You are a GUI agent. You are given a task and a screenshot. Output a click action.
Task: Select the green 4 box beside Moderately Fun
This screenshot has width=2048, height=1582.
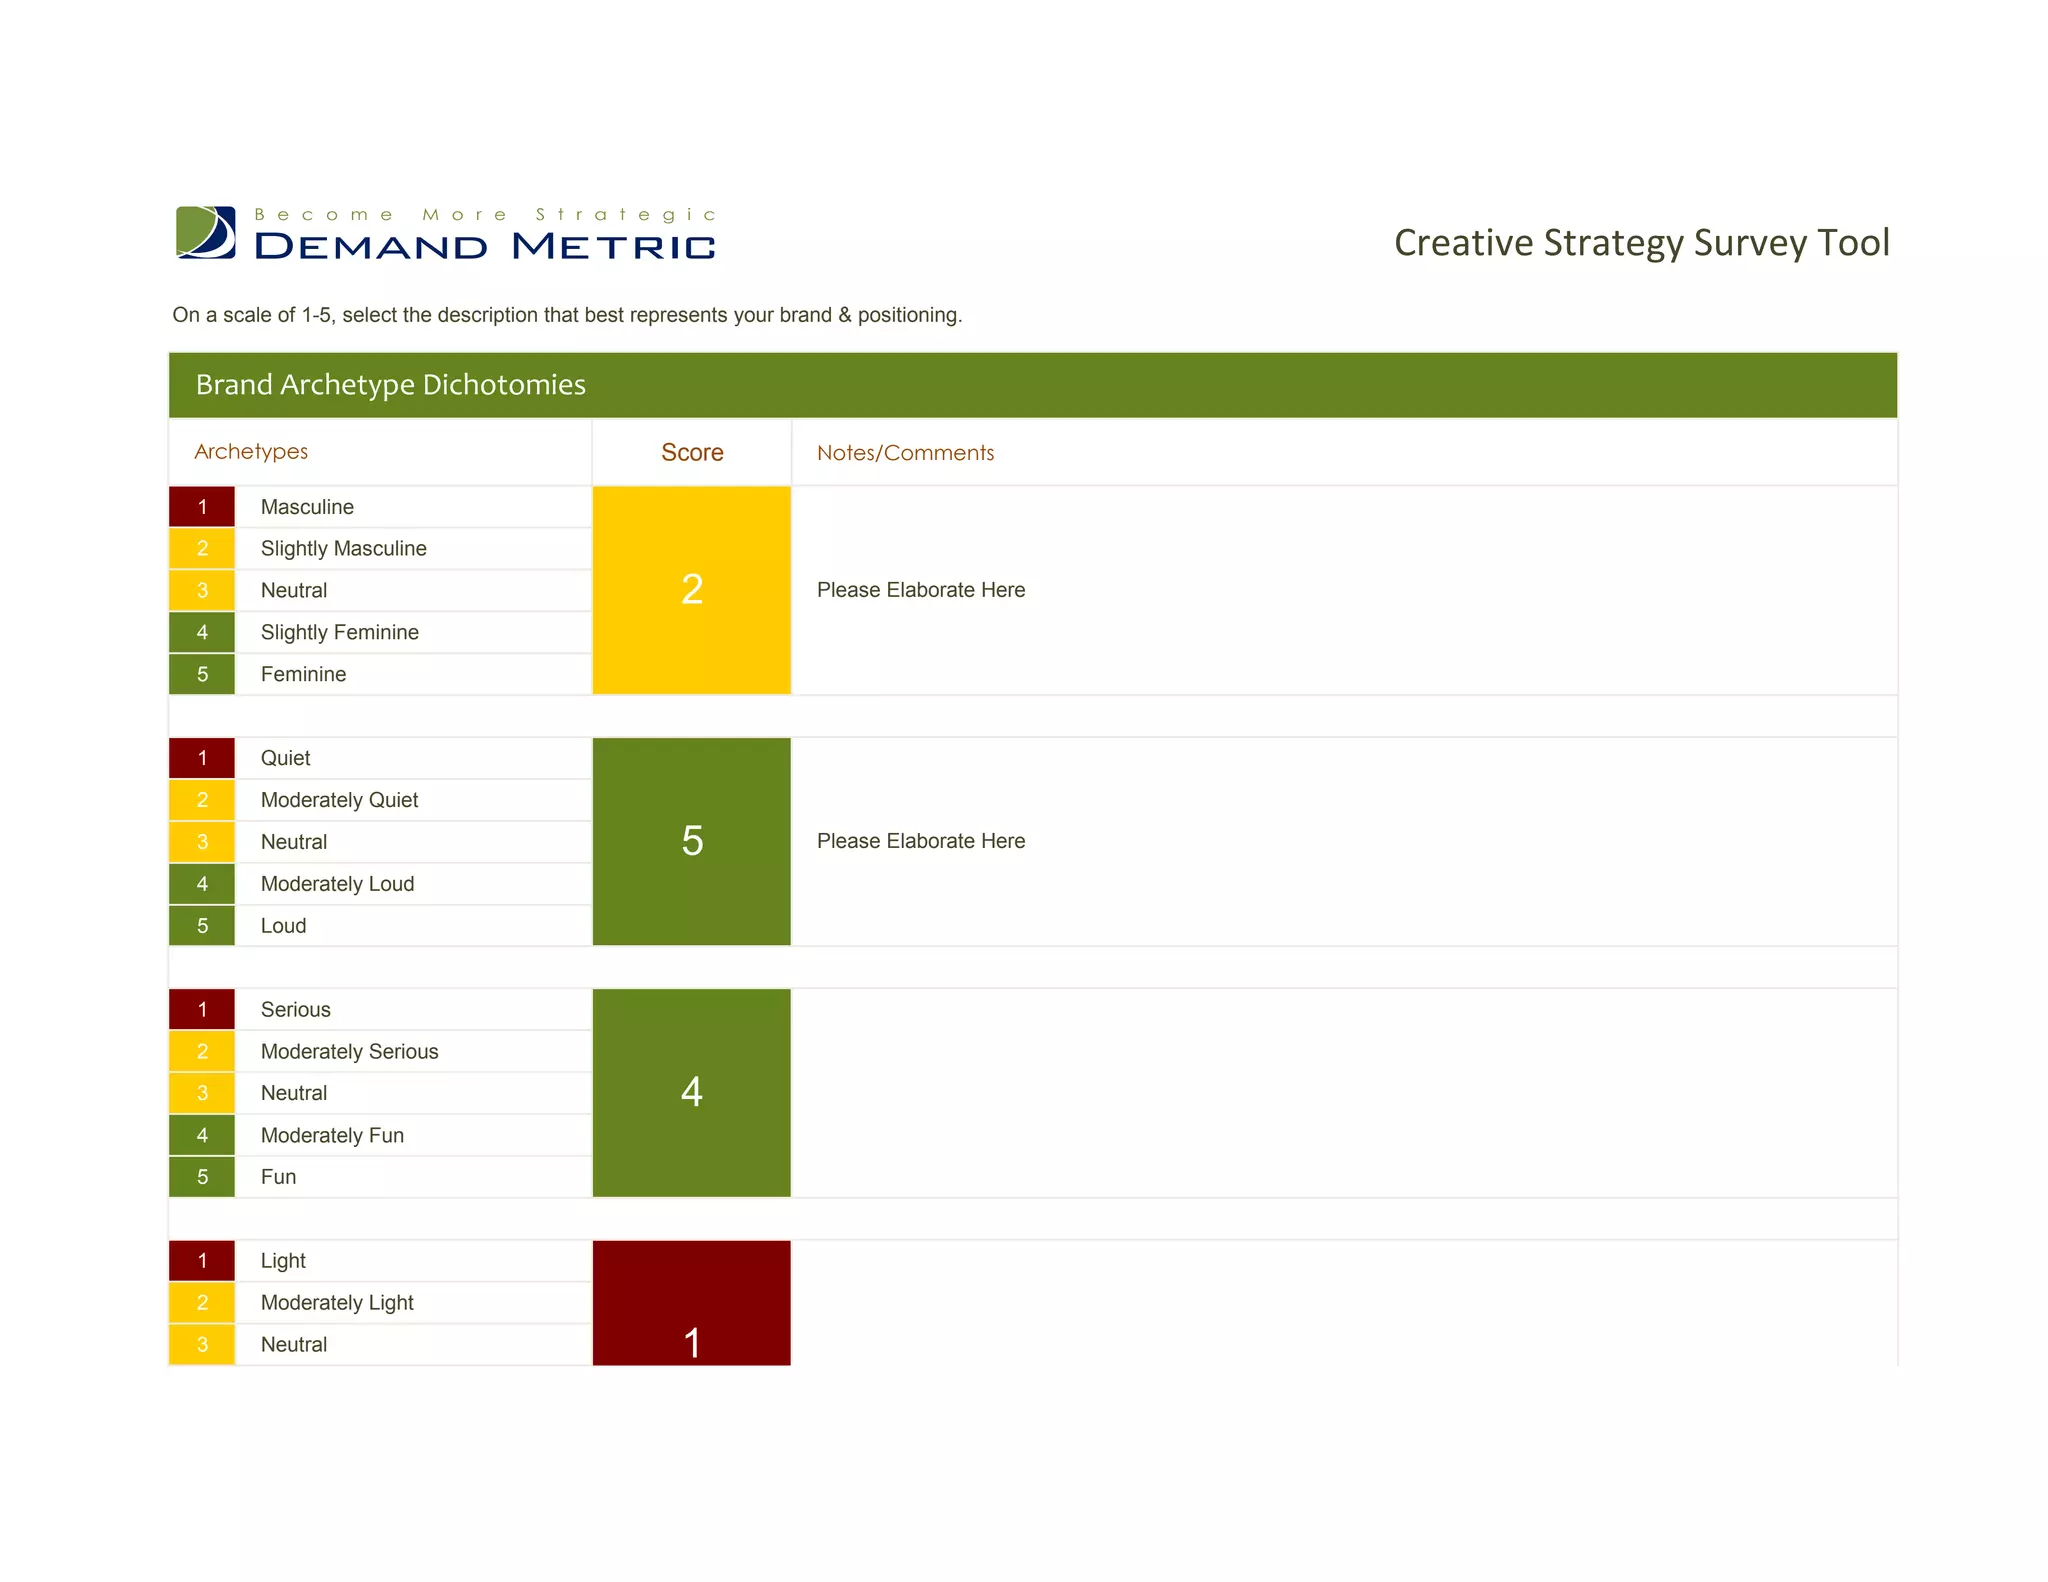(x=202, y=1135)
